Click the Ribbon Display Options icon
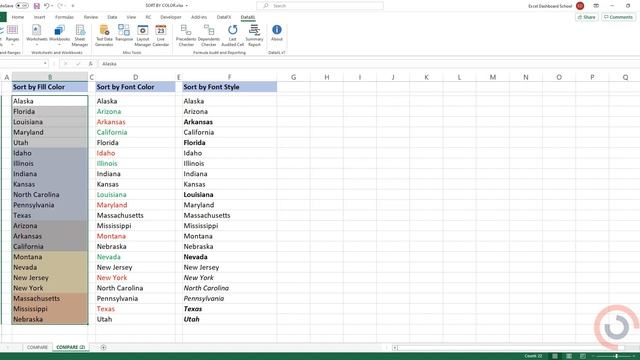This screenshot has height=360, width=640. tap(596, 6)
